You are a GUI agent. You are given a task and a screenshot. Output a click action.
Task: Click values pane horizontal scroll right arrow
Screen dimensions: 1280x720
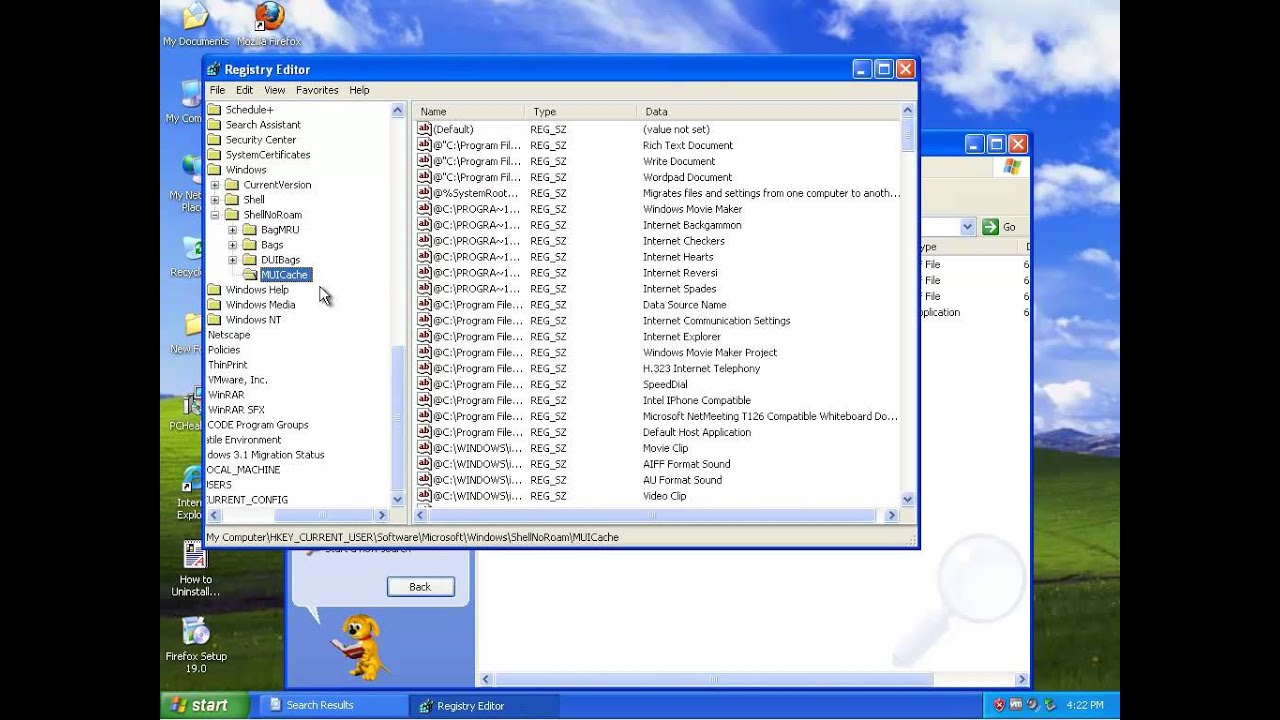tap(892, 515)
